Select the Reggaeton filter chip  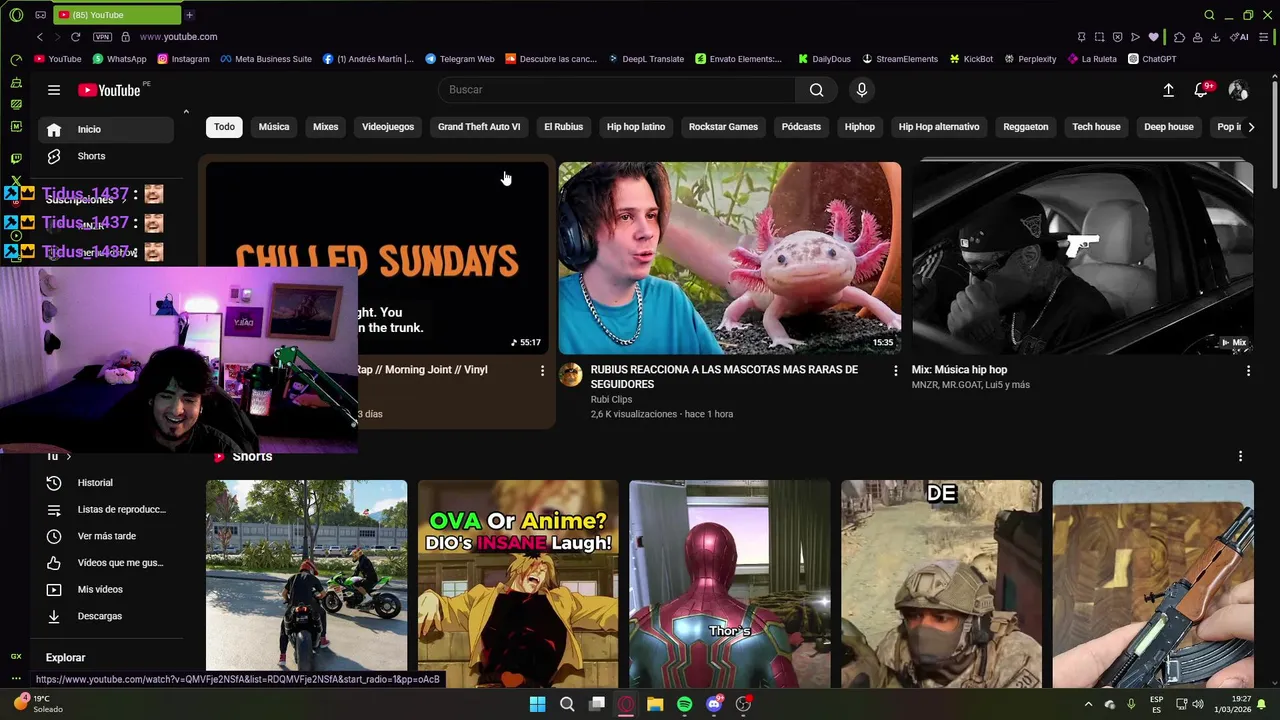coord(1026,127)
